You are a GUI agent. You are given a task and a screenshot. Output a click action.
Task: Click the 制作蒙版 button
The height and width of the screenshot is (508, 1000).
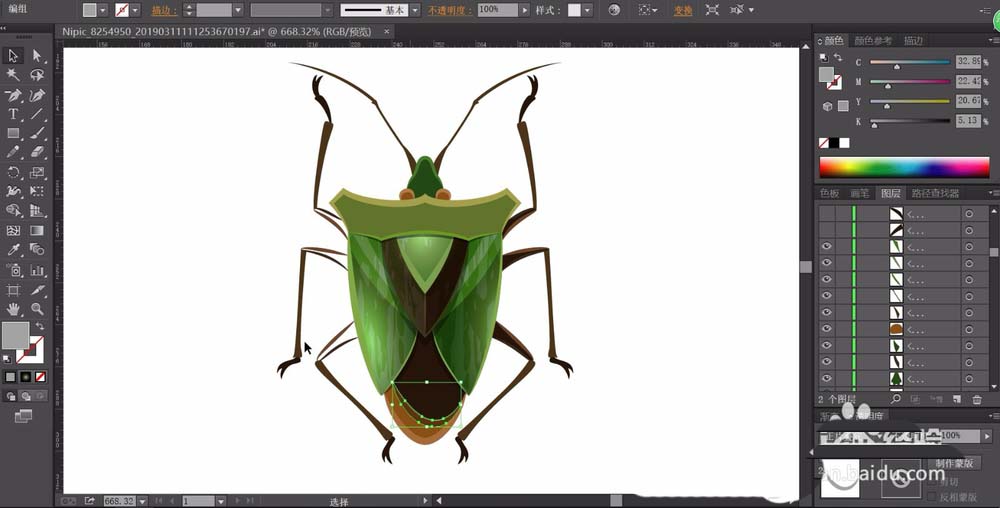coord(956,463)
